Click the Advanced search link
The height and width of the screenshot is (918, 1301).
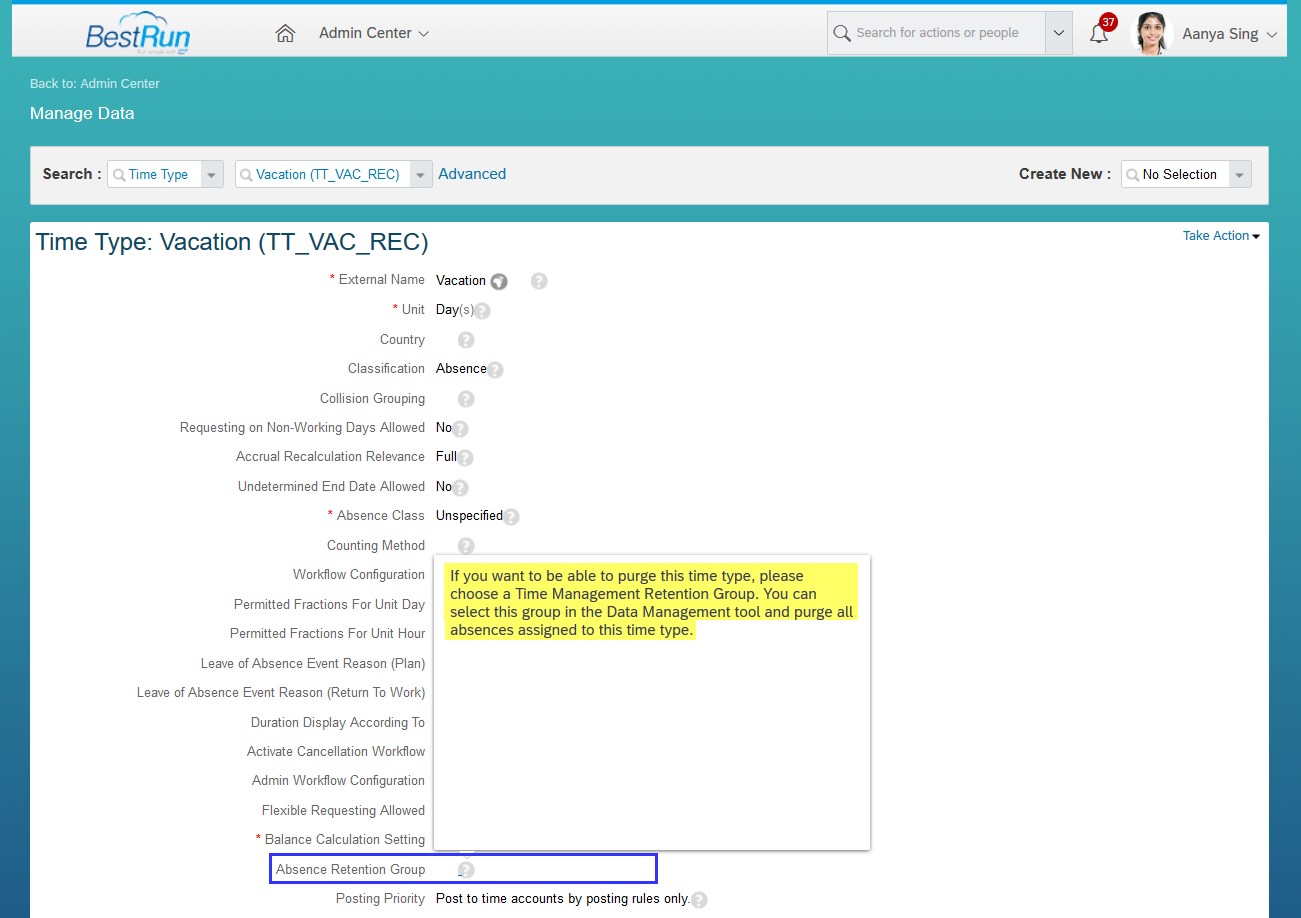(x=472, y=174)
